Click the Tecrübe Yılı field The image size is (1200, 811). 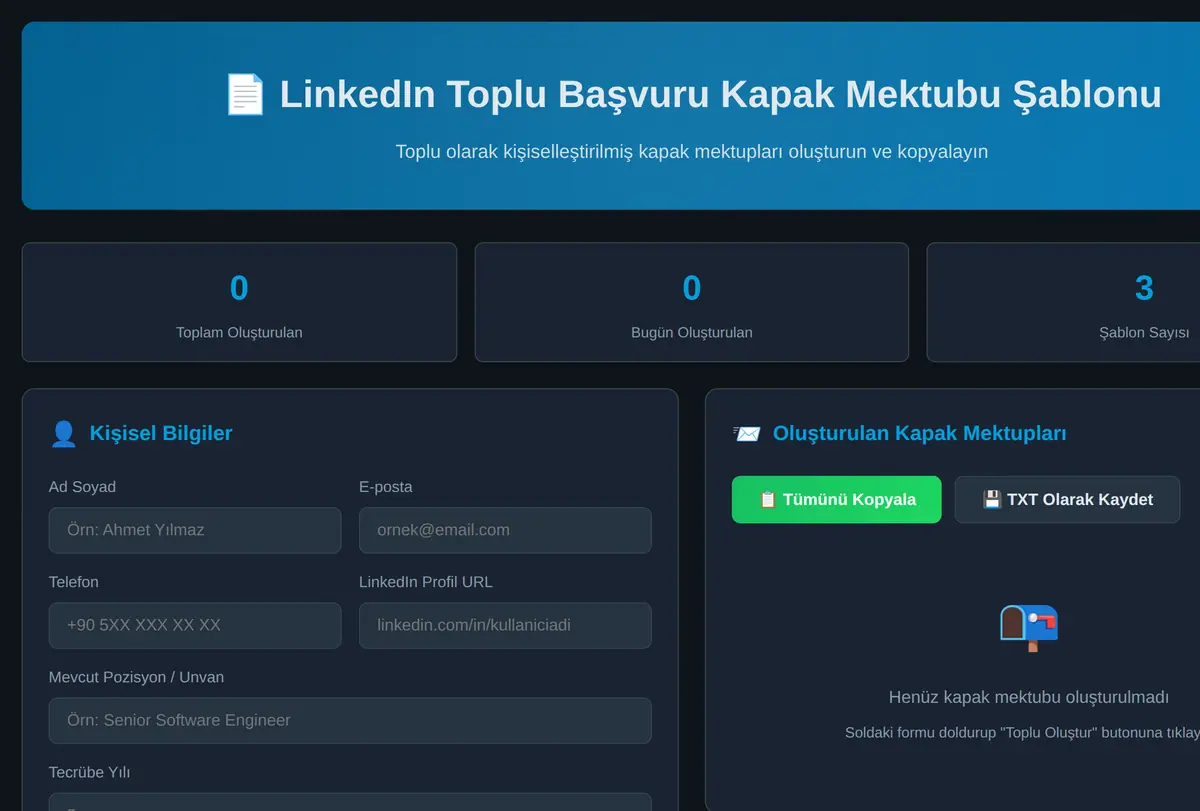tap(350, 802)
